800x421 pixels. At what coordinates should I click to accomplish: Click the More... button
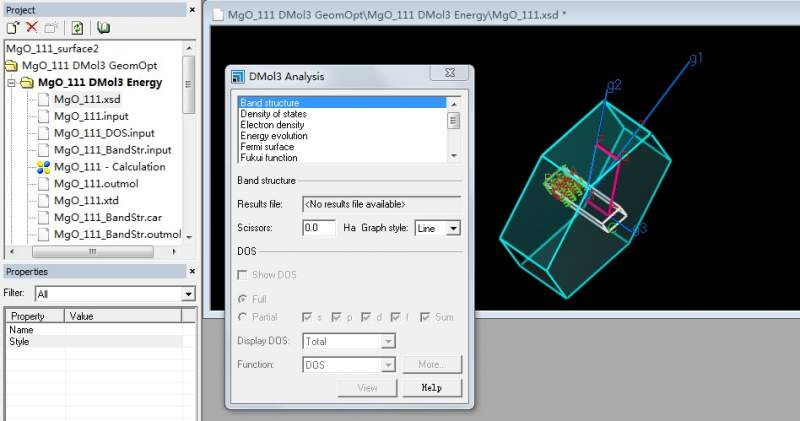click(432, 364)
